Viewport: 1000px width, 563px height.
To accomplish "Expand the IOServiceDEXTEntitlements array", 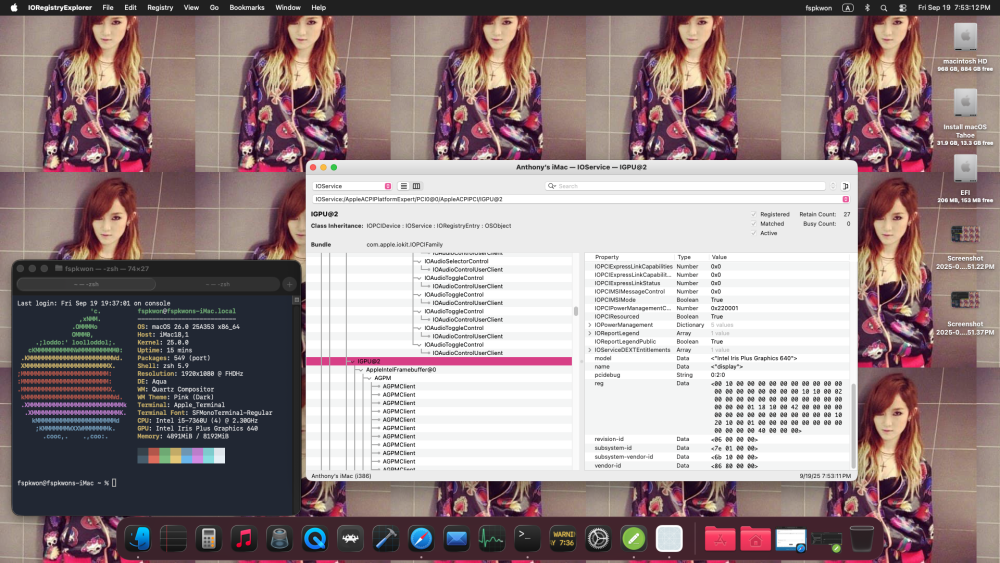I will coord(590,350).
